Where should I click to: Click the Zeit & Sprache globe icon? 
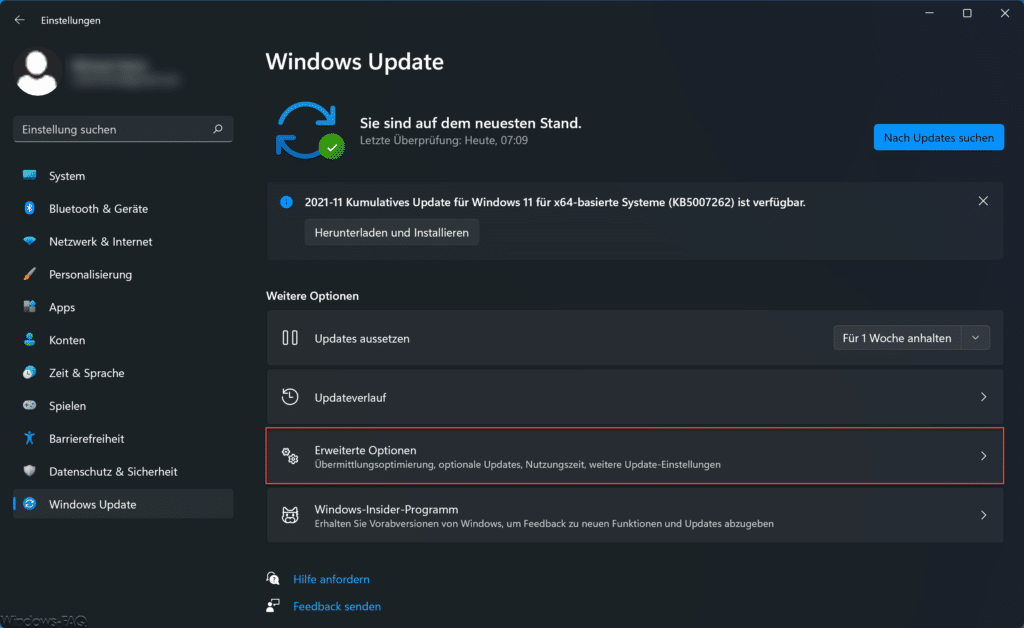click(29, 372)
